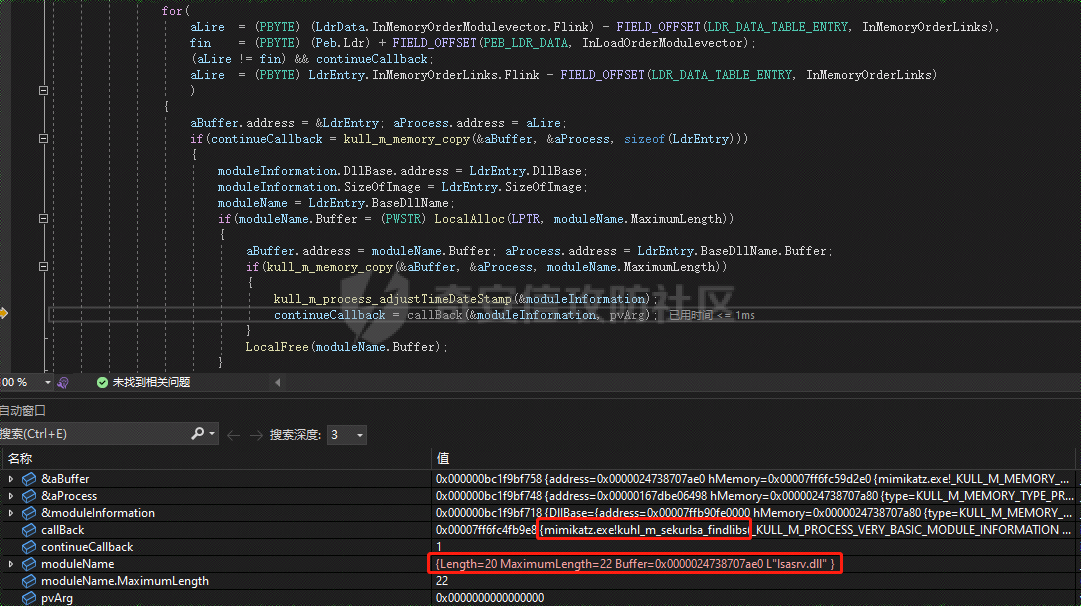Expand the moduleName variable row
Screen dimensions: 1081x606
[10, 564]
